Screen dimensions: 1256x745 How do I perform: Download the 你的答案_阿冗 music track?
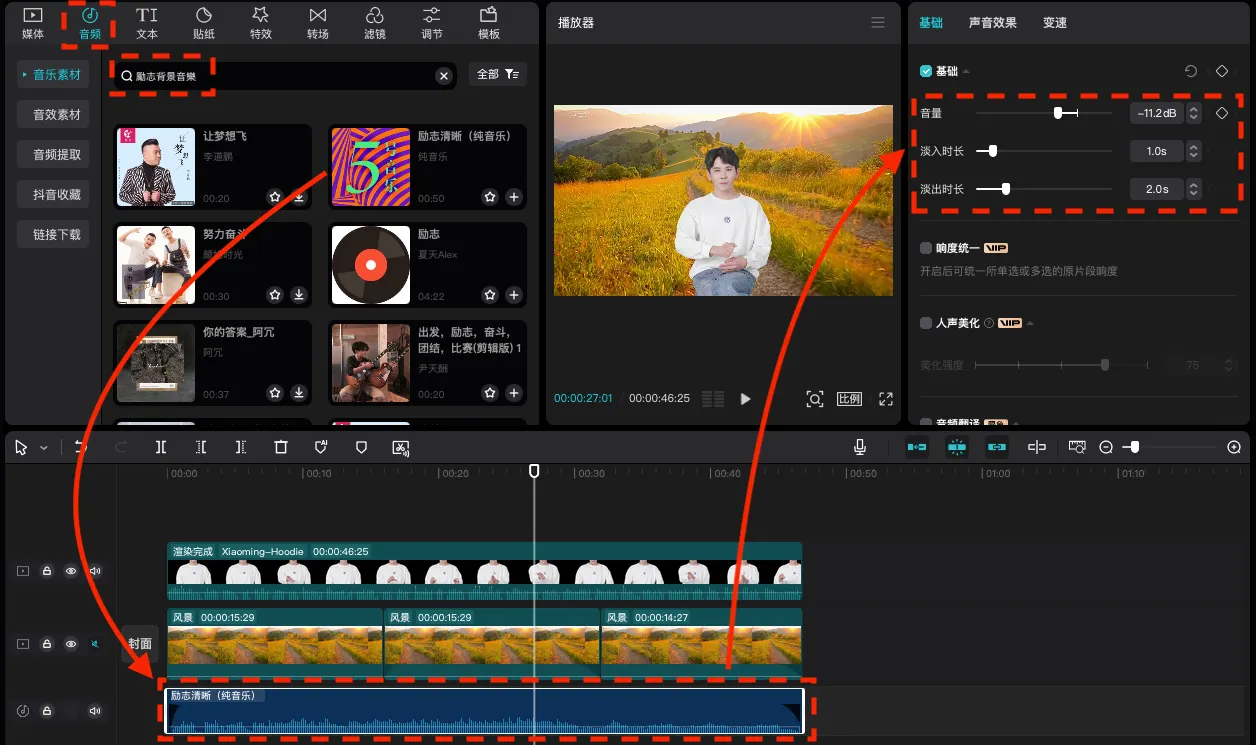[299, 393]
